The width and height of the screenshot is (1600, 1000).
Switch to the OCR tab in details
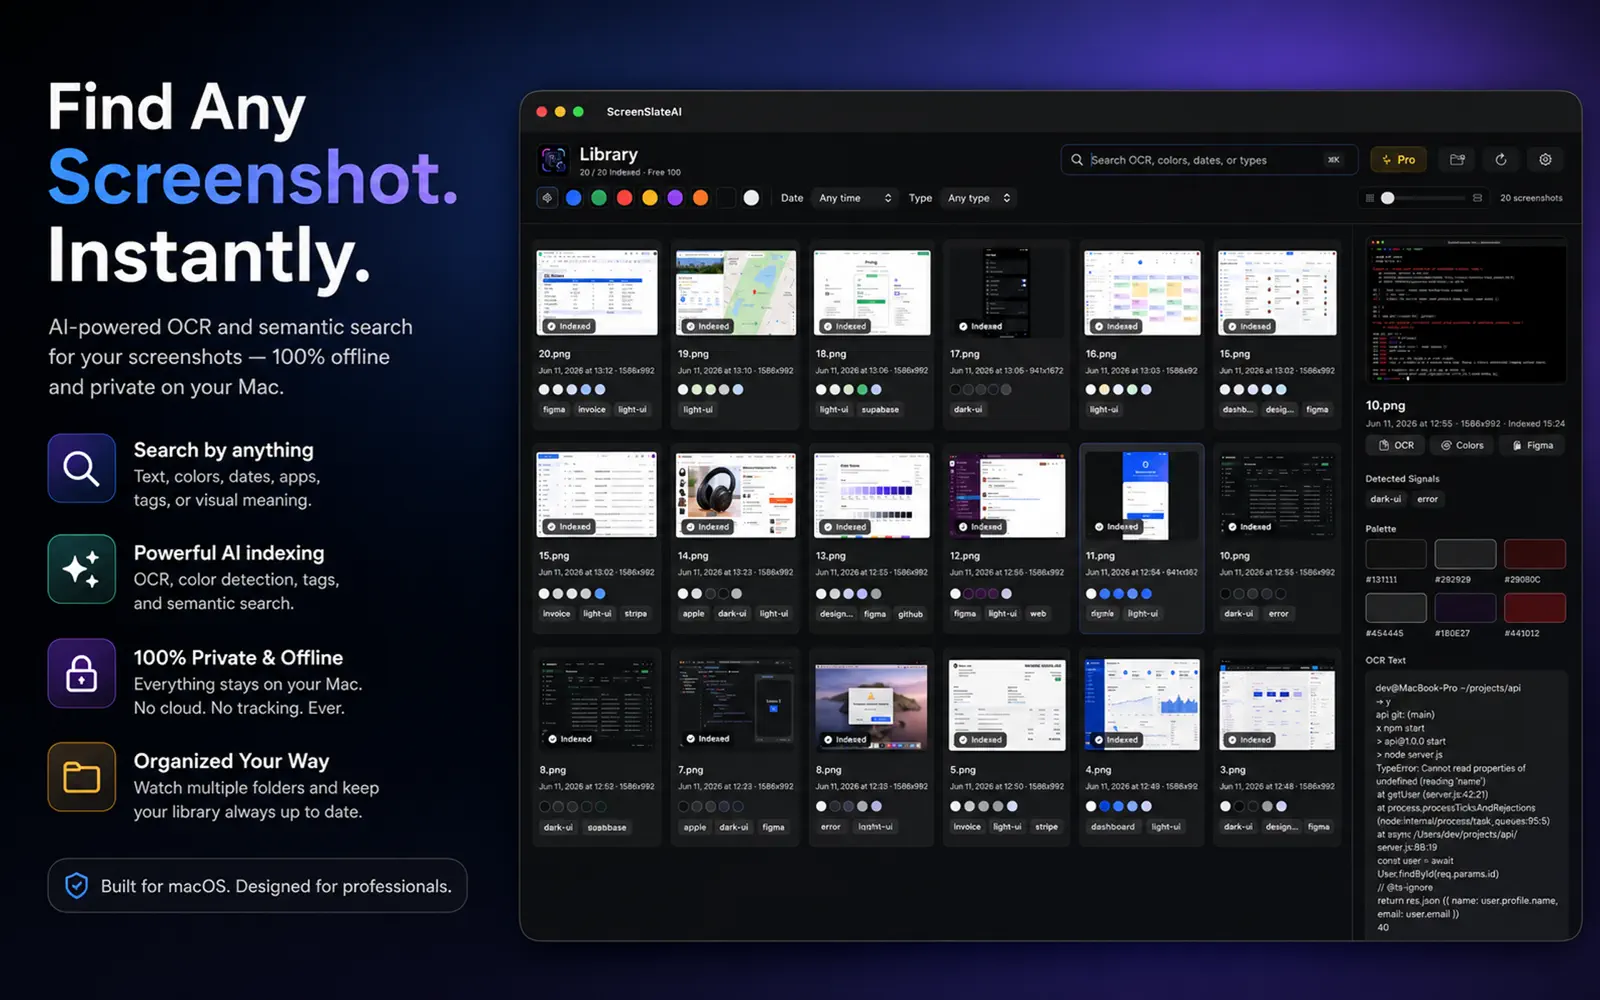pyautogui.click(x=1396, y=445)
